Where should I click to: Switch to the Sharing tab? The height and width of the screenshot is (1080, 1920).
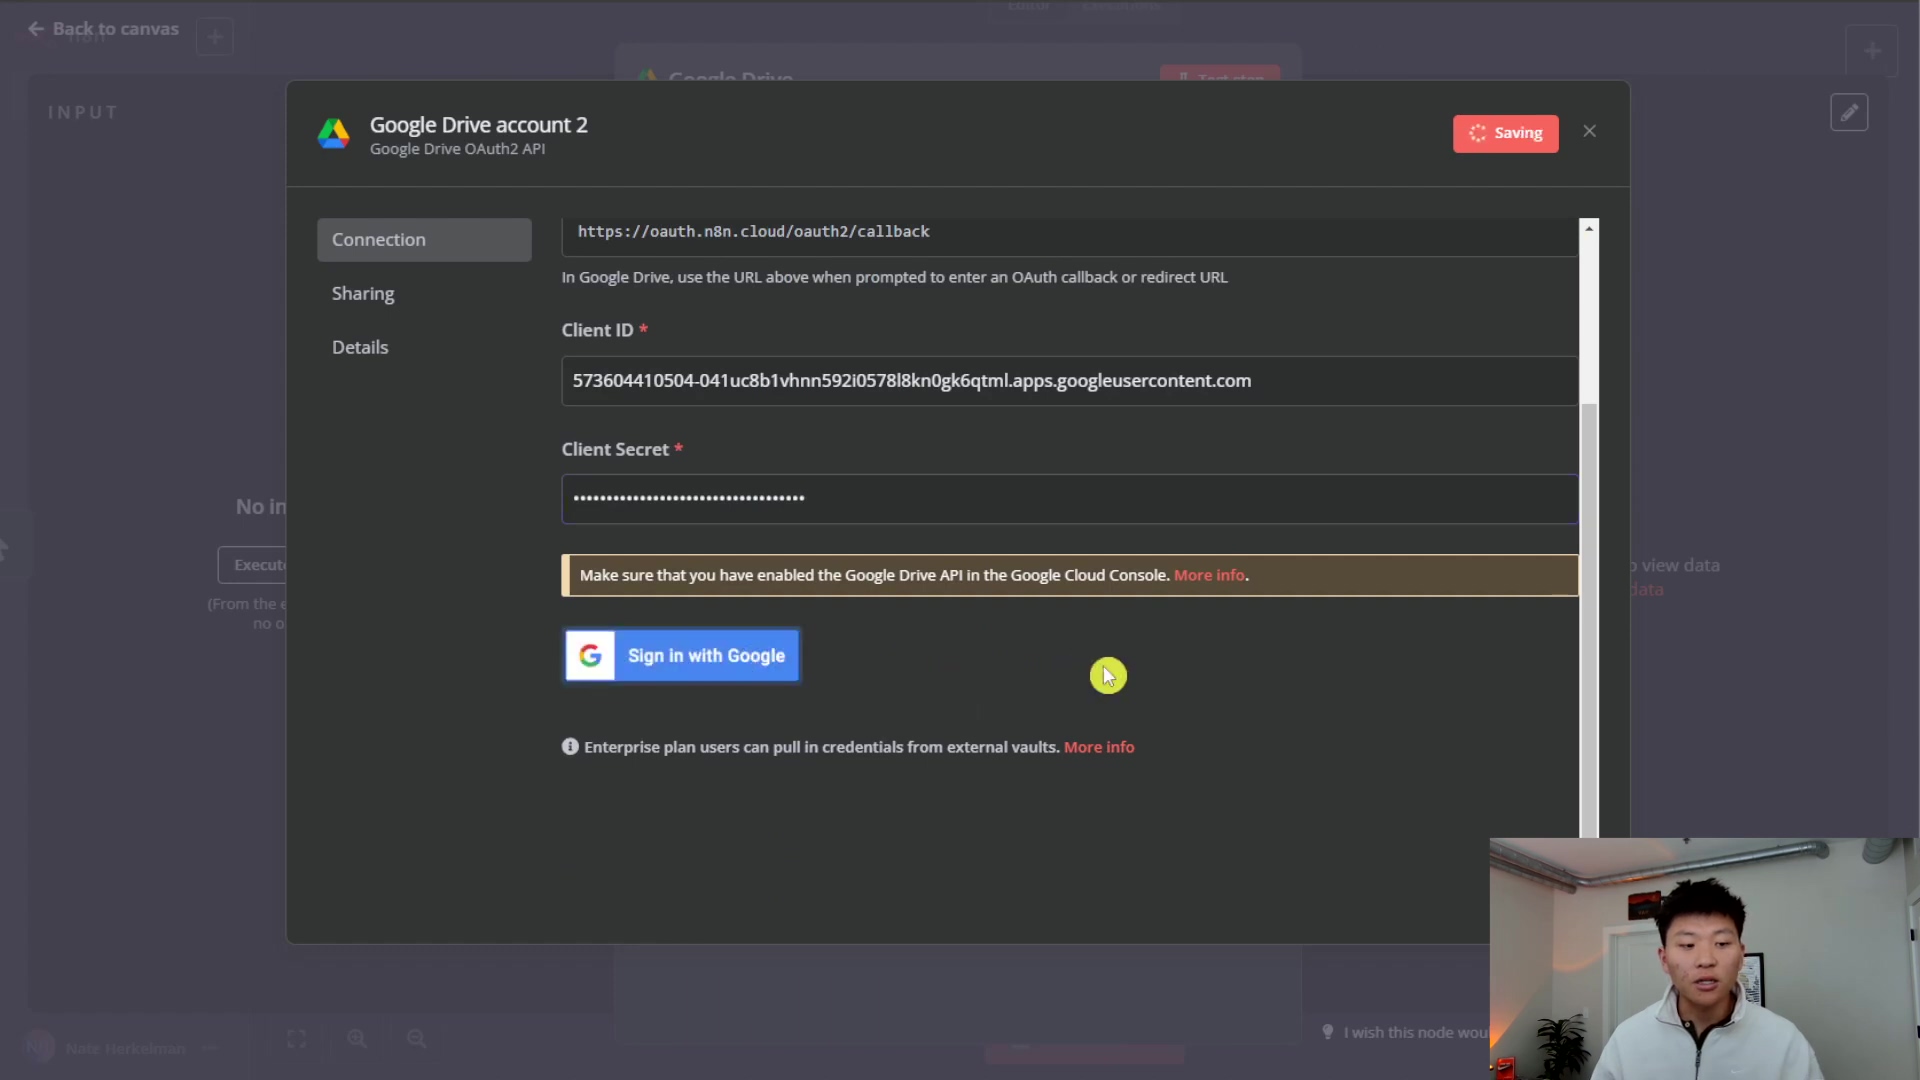tap(363, 294)
